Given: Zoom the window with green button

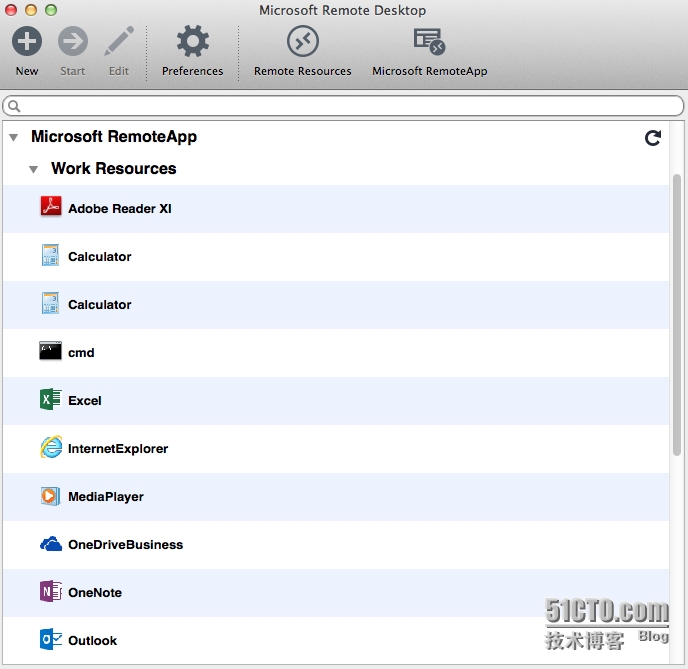Looking at the screenshot, I should pyautogui.click(x=51, y=10).
